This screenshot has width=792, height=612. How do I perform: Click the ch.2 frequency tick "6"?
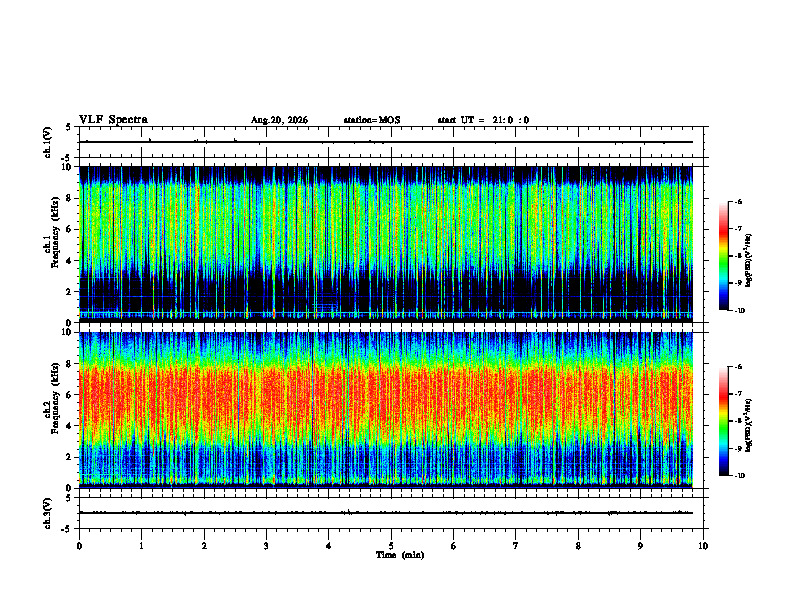click(70, 395)
